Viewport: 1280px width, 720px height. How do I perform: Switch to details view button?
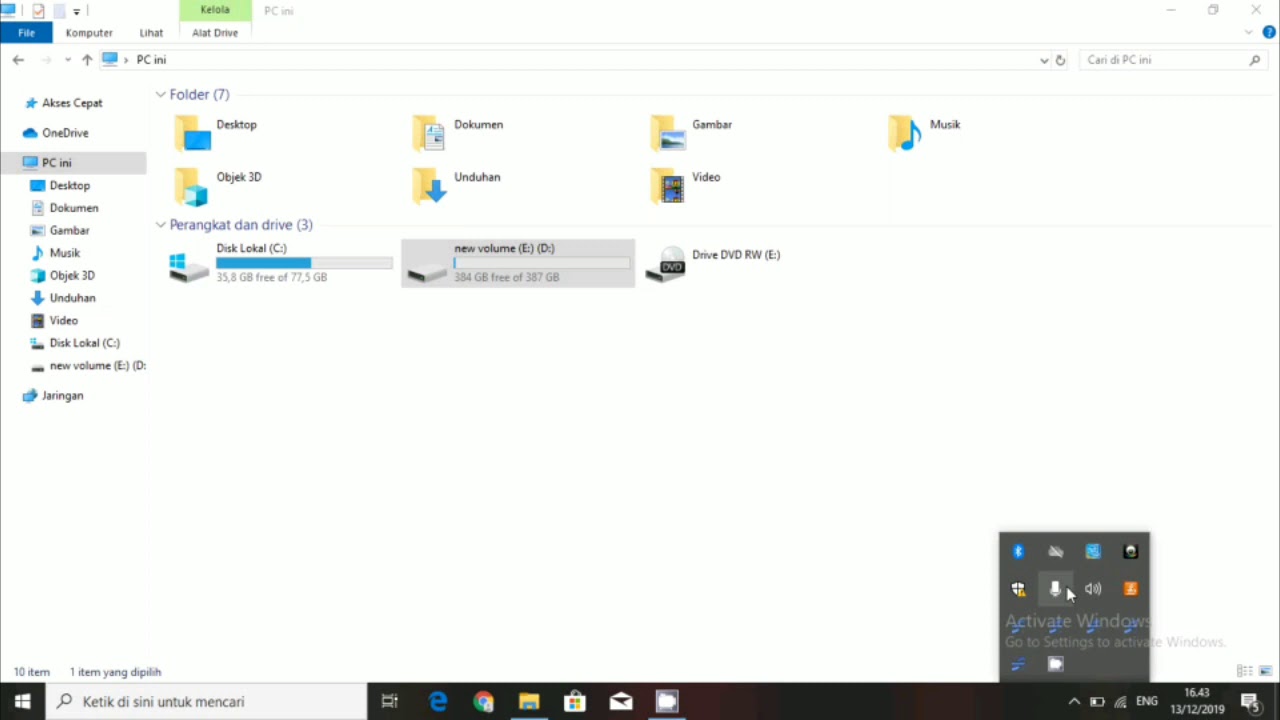point(1245,671)
